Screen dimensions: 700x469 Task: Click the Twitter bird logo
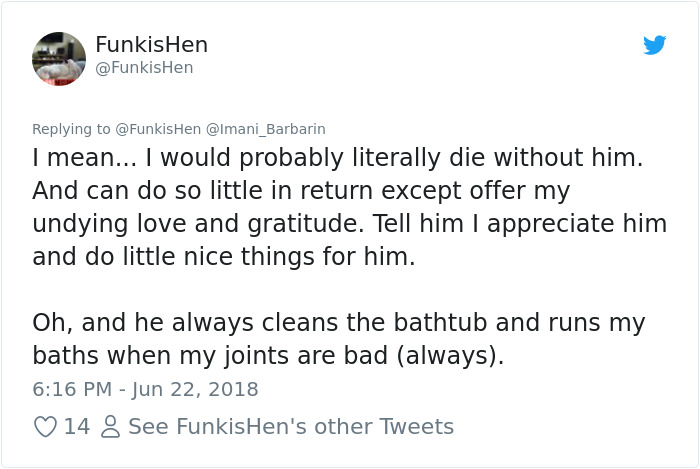[x=654, y=45]
